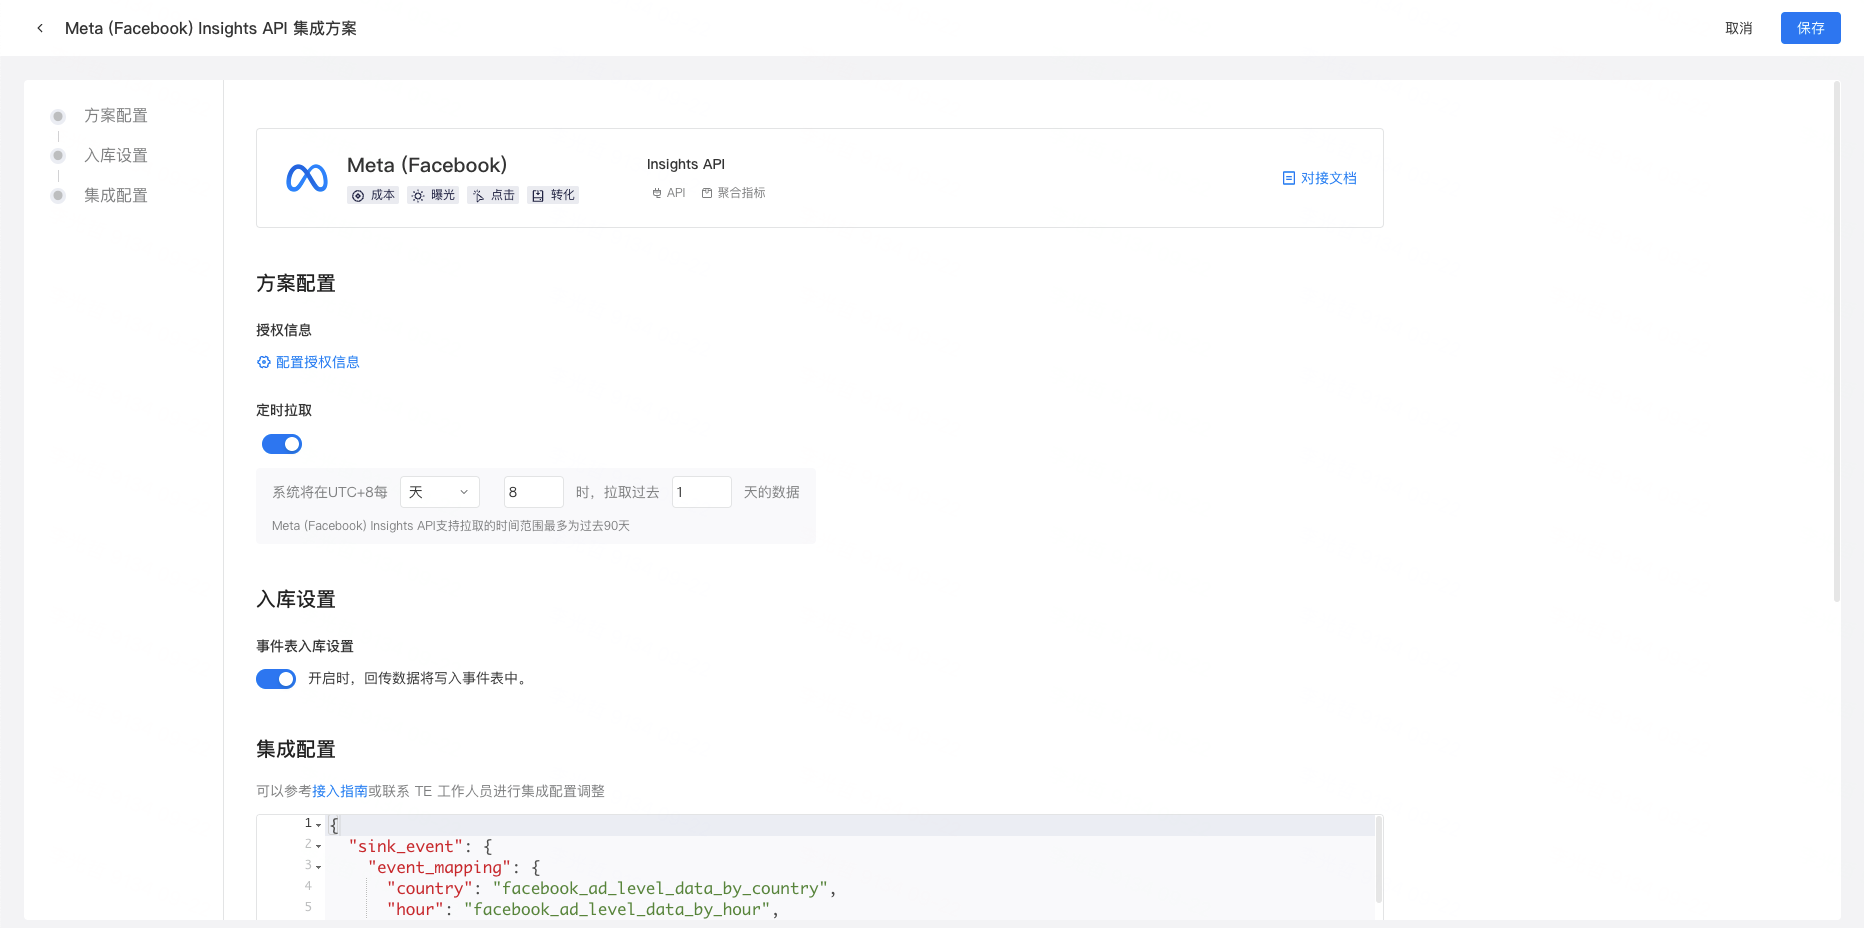
Task: Click the page title Meta (Facebook) Insights API 集成方案
Action: point(211,28)
